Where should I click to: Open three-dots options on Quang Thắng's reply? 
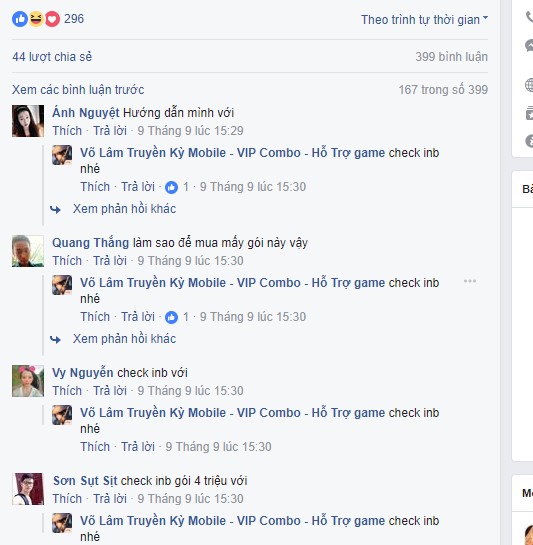click(x=470, y=281)
